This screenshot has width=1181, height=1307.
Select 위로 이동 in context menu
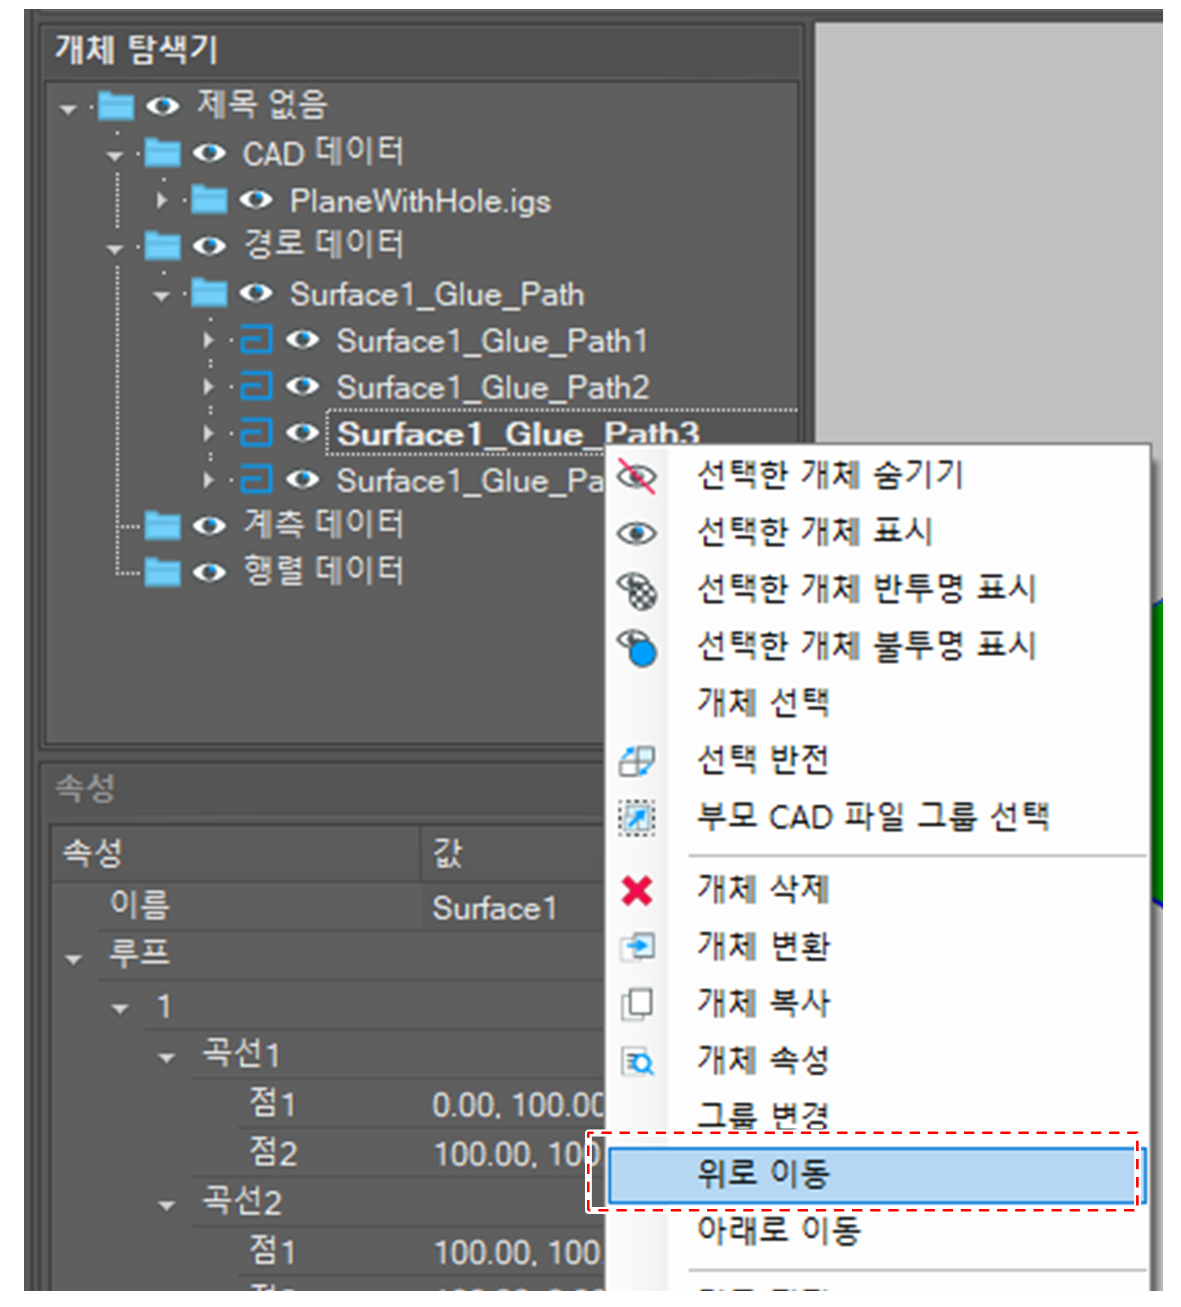click(764, 1174)
